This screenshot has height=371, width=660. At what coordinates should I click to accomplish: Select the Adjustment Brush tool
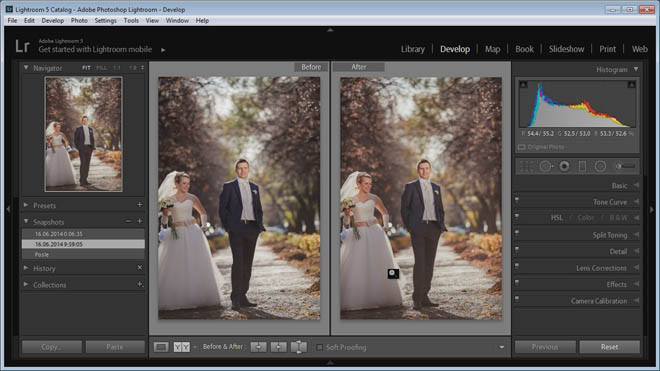(625, 166)
